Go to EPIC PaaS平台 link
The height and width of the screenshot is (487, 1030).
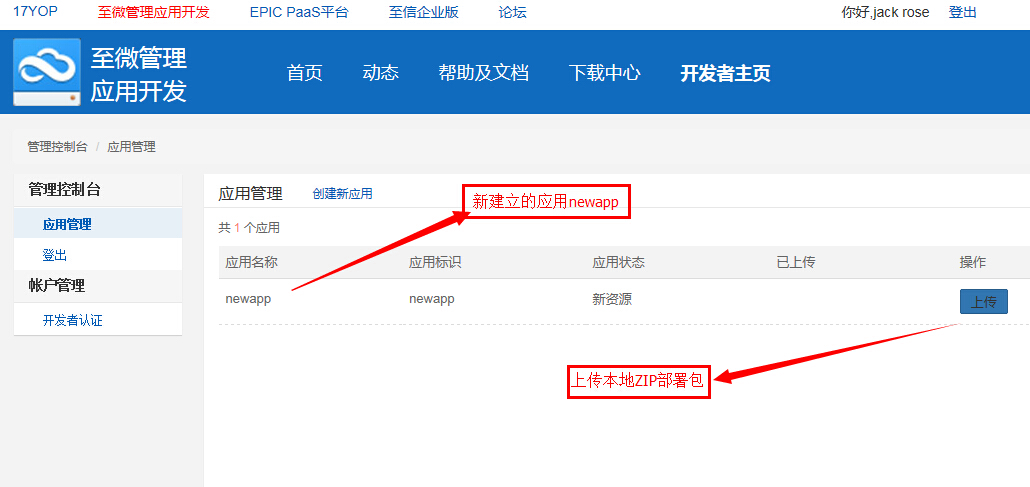pyautogui.click(x=300, y=12)
